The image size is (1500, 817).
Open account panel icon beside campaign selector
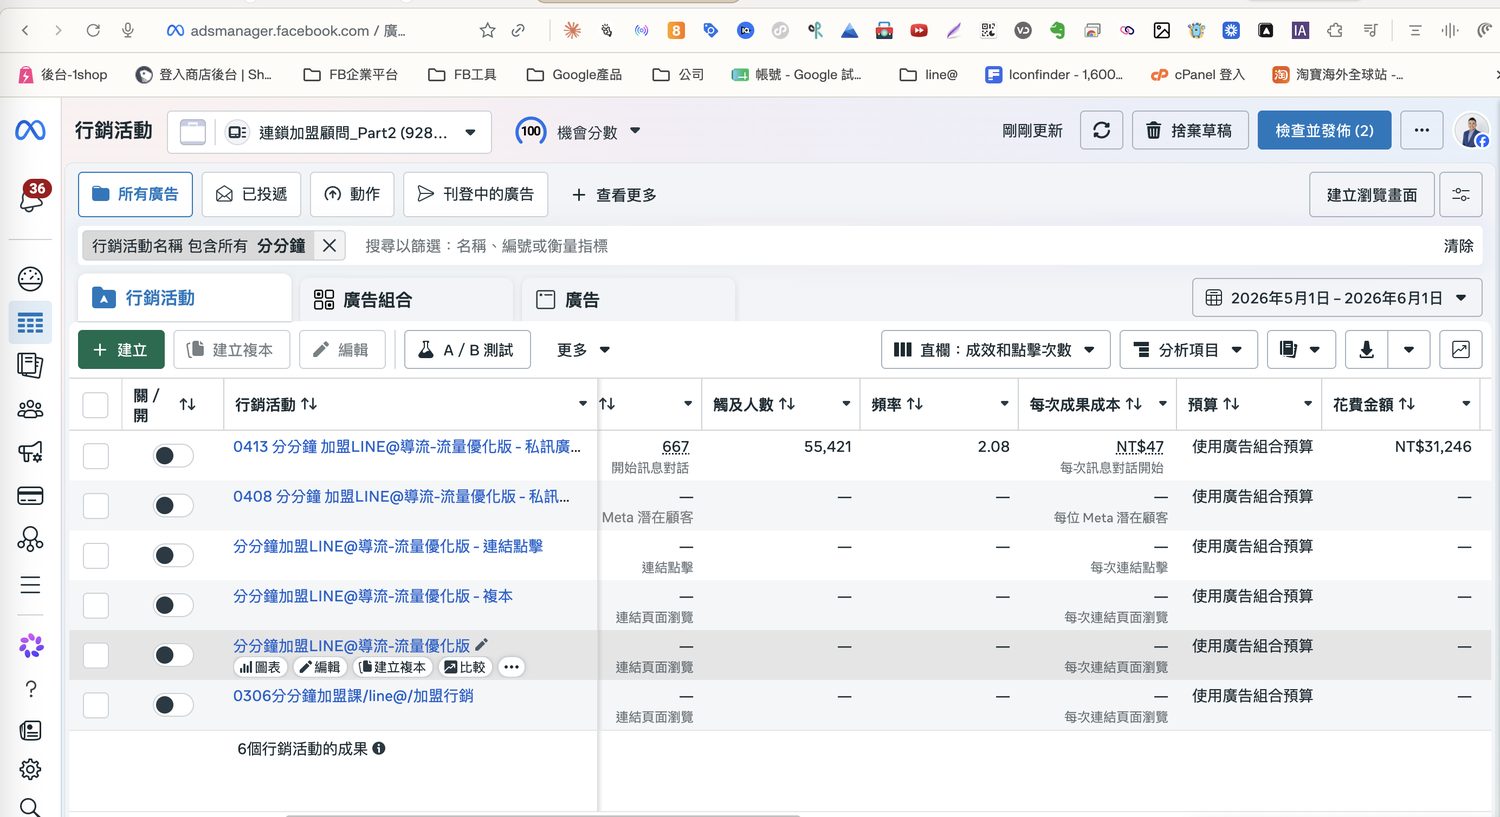click(193, 132)
